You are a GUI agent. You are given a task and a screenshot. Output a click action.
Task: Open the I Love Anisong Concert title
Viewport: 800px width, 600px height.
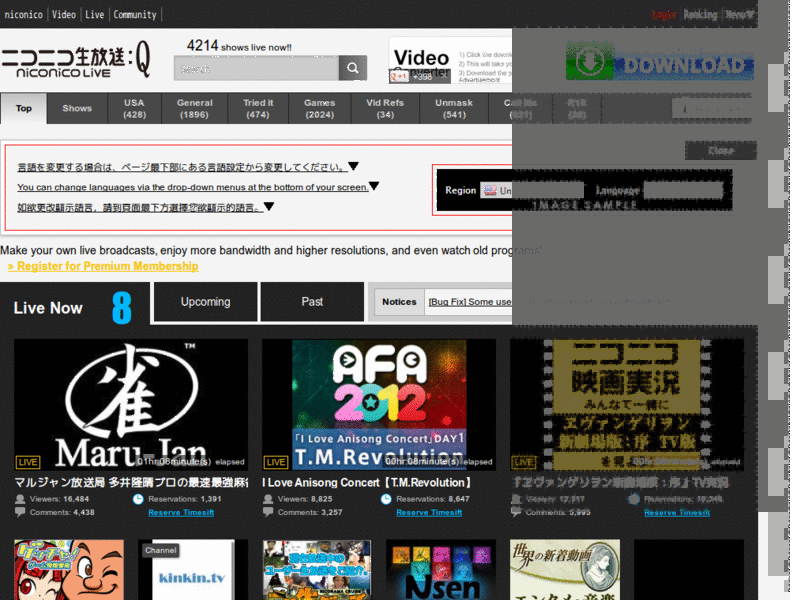click(x=366, y=482)
